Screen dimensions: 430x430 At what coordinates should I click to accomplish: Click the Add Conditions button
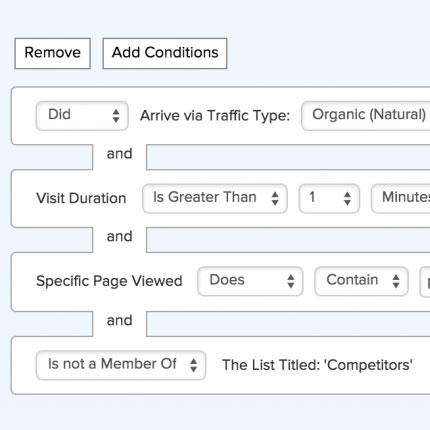(165, 53)
